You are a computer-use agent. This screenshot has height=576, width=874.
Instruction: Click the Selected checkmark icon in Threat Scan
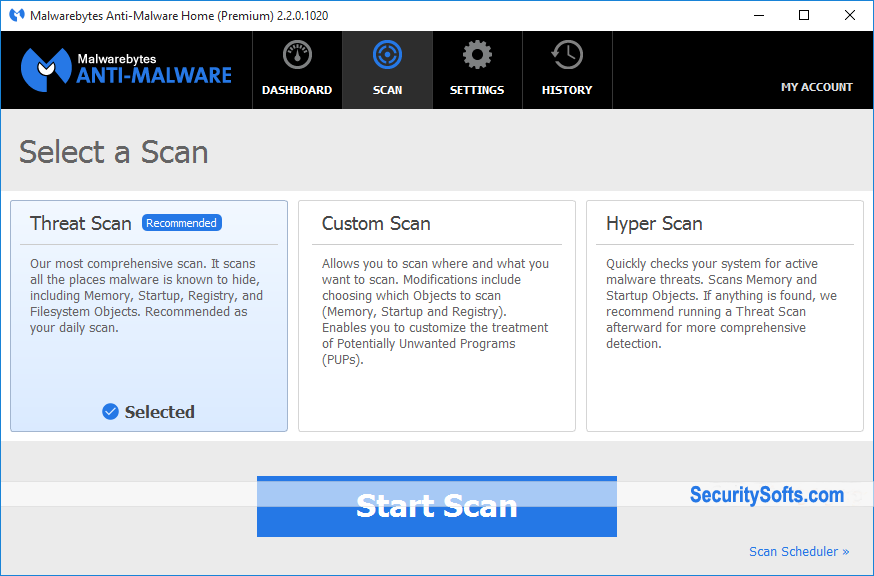point(110,412)
